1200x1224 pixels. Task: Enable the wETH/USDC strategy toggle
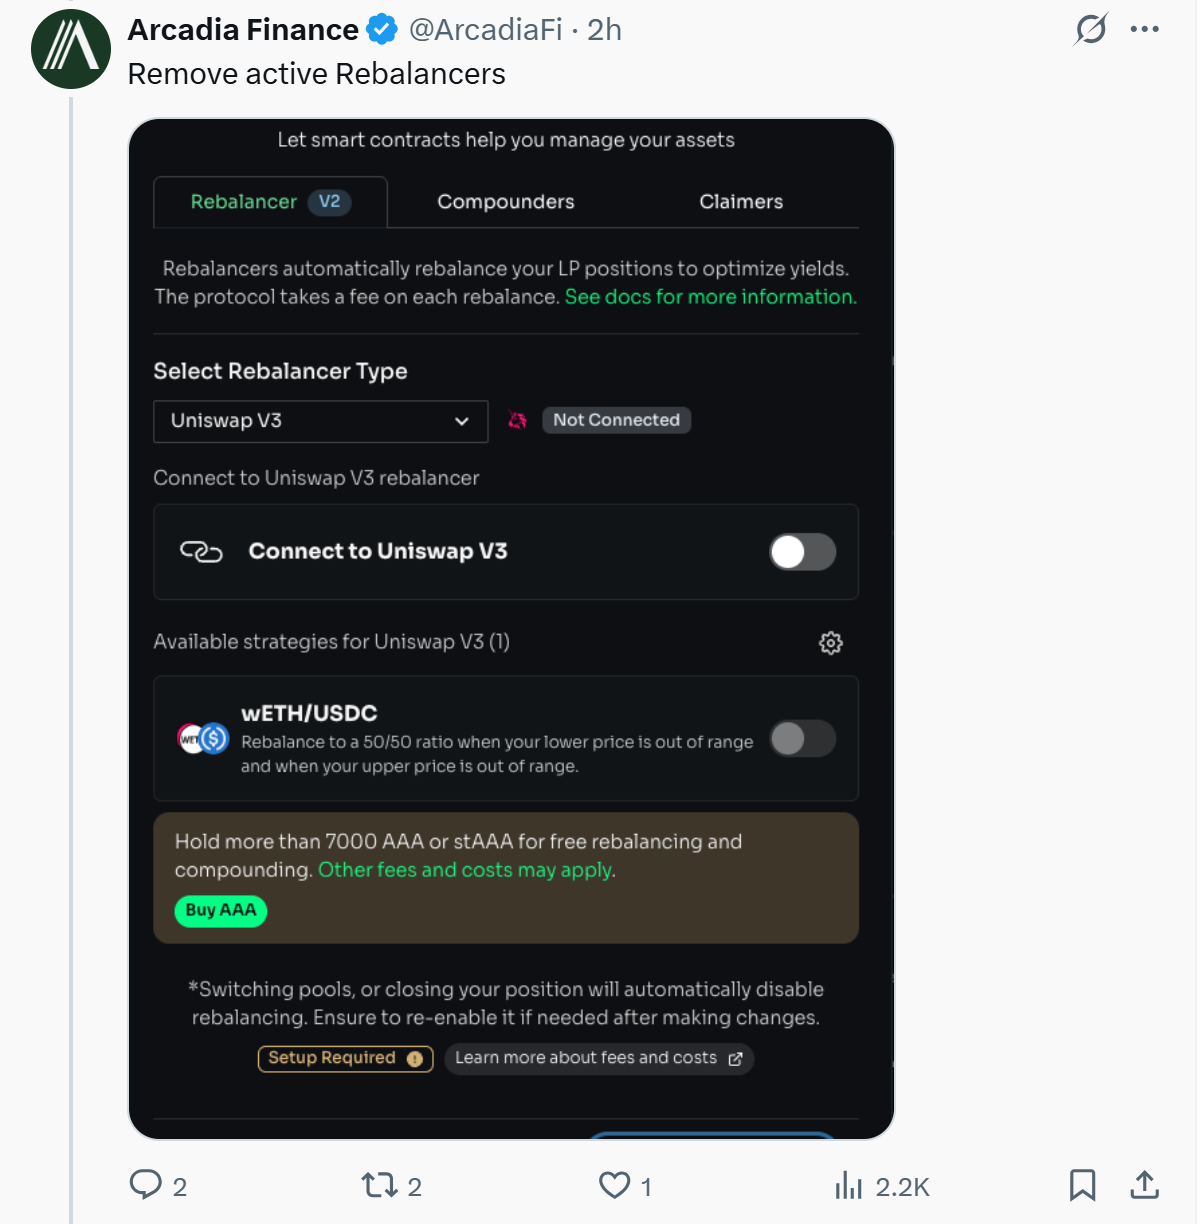coord(802,739)
